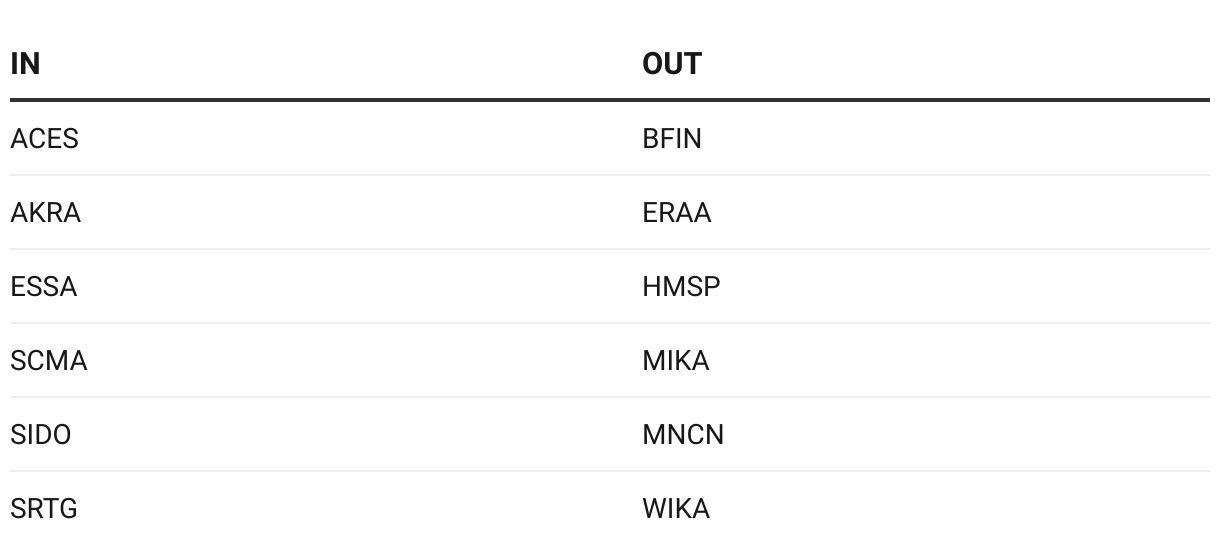Screen dimensions: 1220x554
Task: Pick the row containing AKRA and ERAA
Action: pos(610,213)
